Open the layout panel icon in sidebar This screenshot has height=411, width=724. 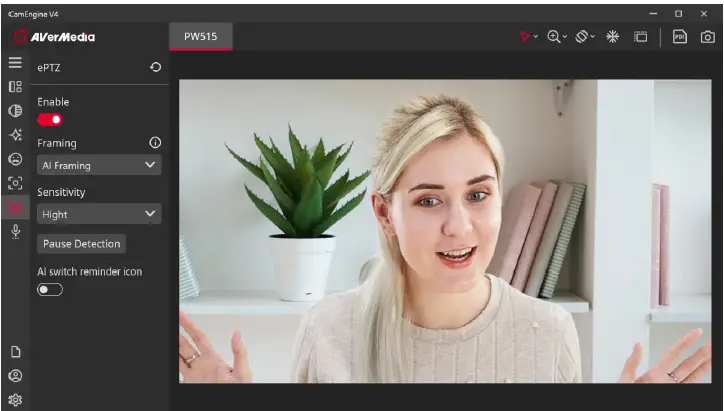point(15,86)
